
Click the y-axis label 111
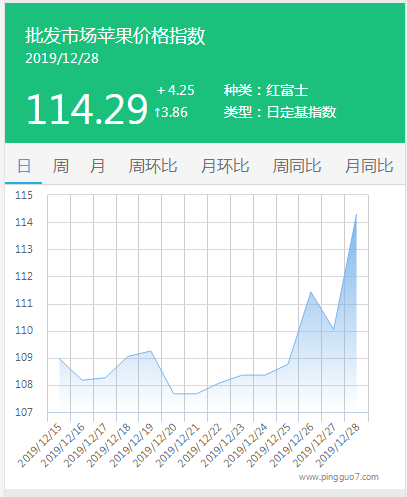24,304
